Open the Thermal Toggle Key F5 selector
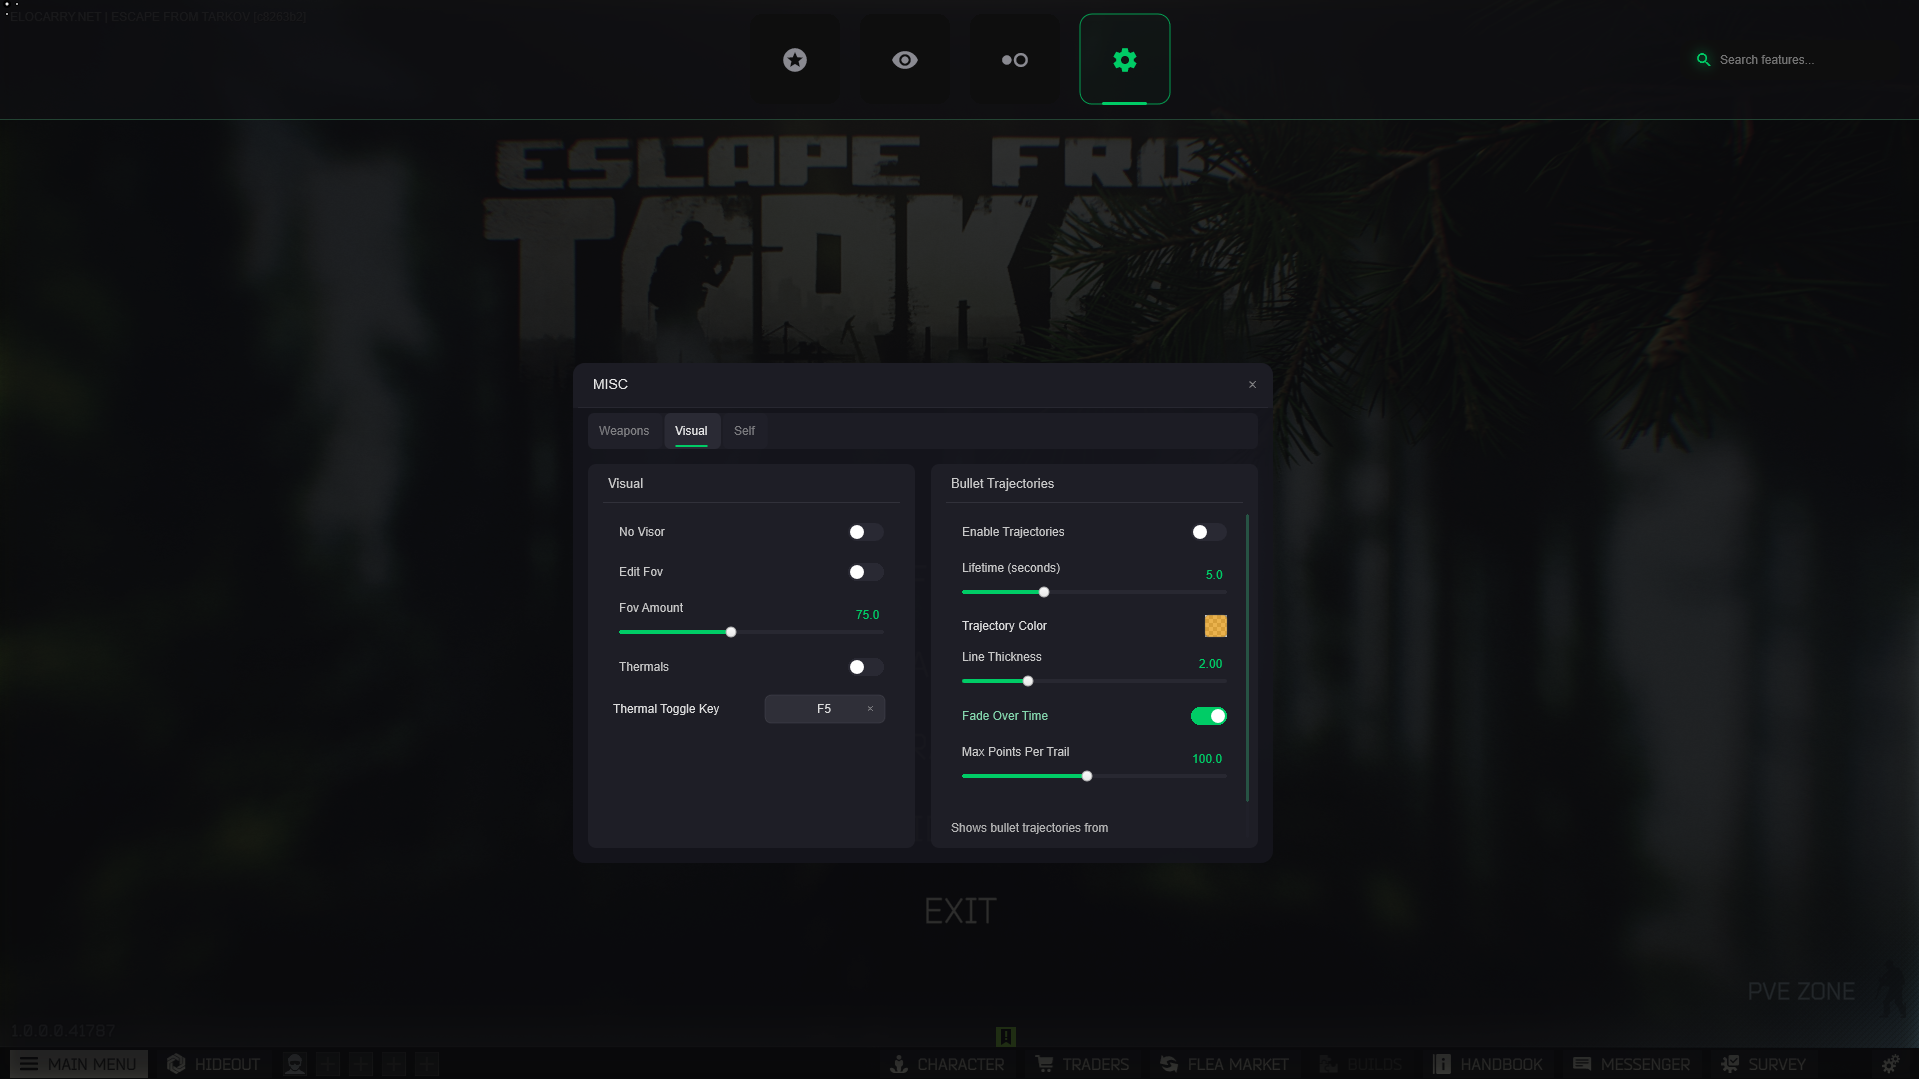 tap(815, 709)
